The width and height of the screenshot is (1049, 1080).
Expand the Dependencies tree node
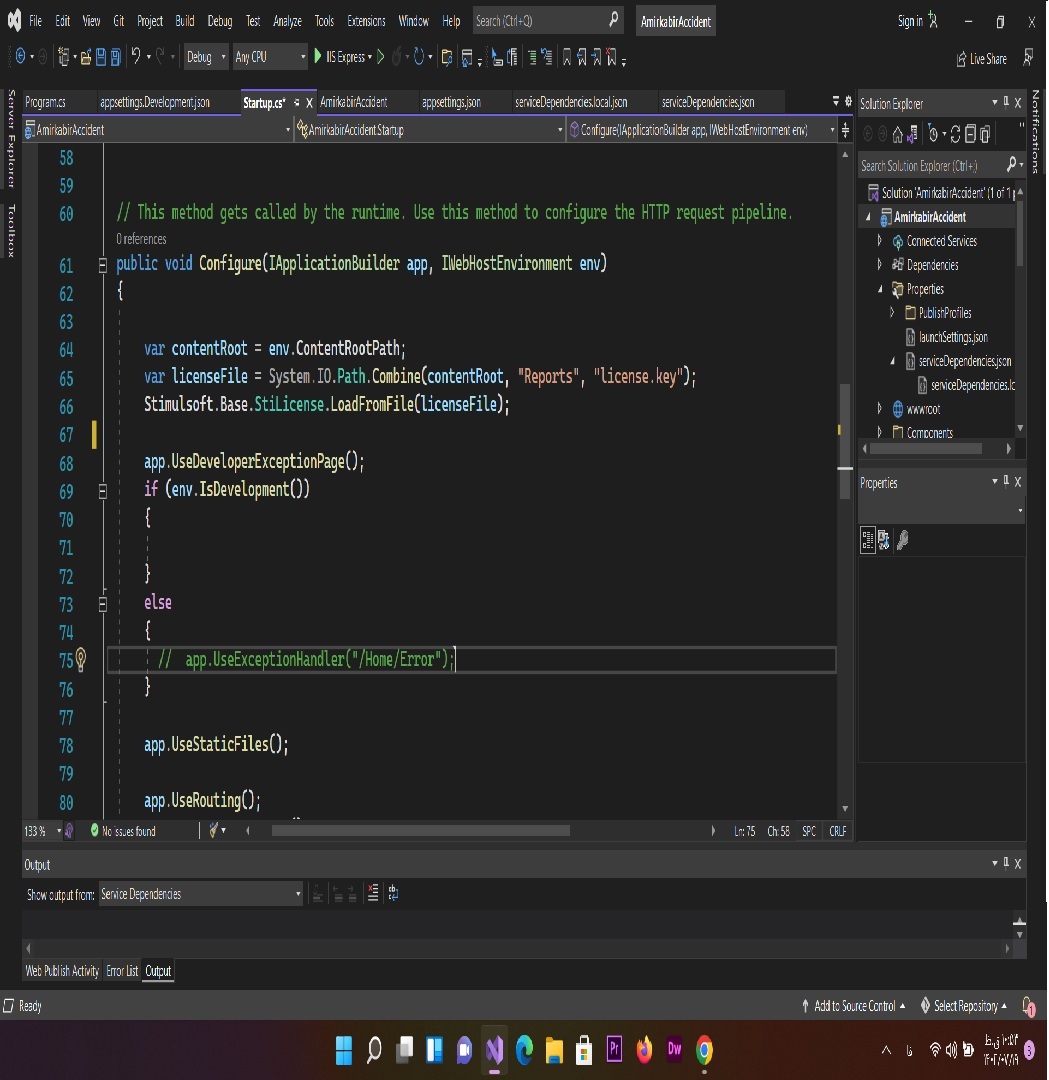point(880,265)
